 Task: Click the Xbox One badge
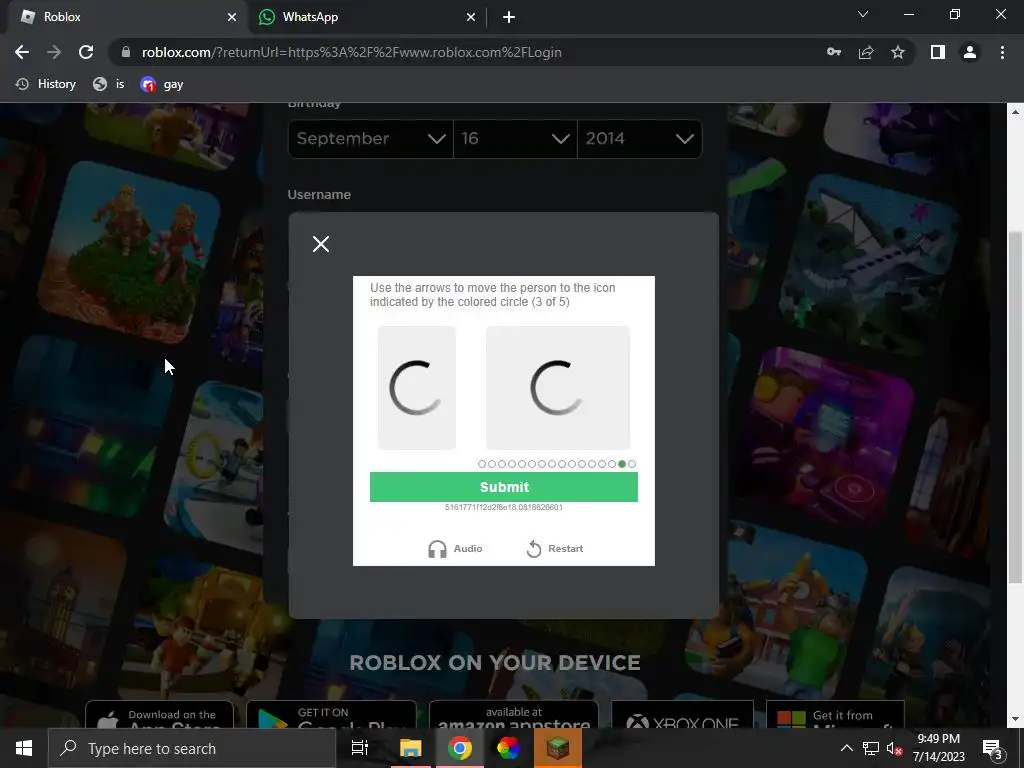(x=682, y=715)
